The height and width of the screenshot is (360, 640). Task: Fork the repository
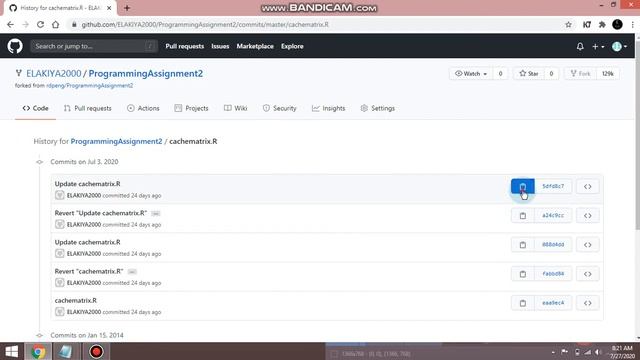[x=580, y=74]
